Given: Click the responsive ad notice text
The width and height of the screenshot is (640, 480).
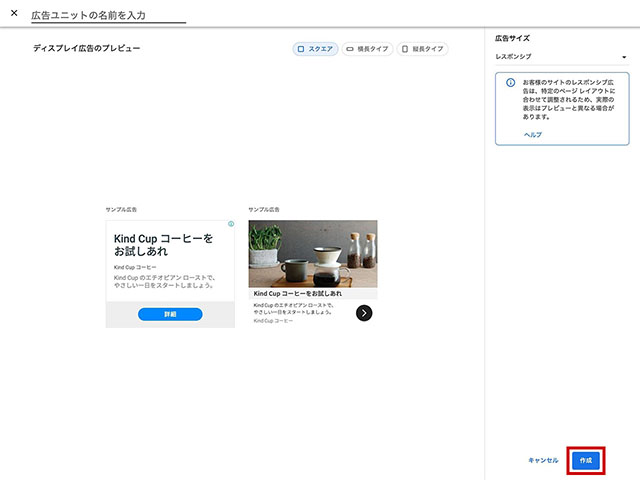Looking at the screenshot, I should click(x=569, y=100).
